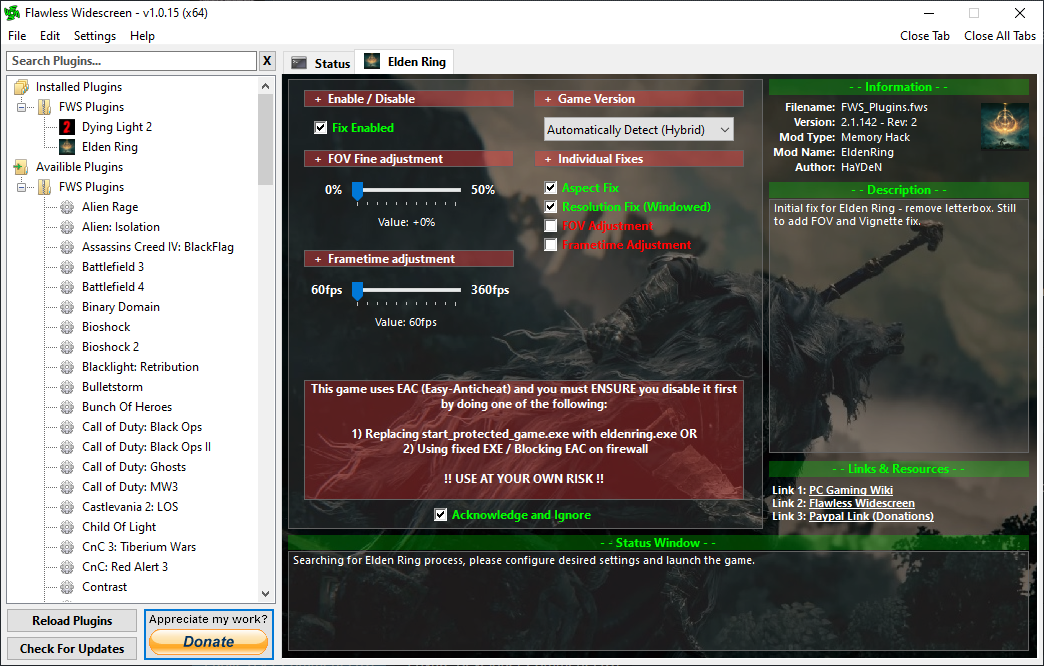Click the gear icon beside Blacklight: Retribution
Screen dimensions: 1044x666
pyautogui.click(x=67, y=367)
